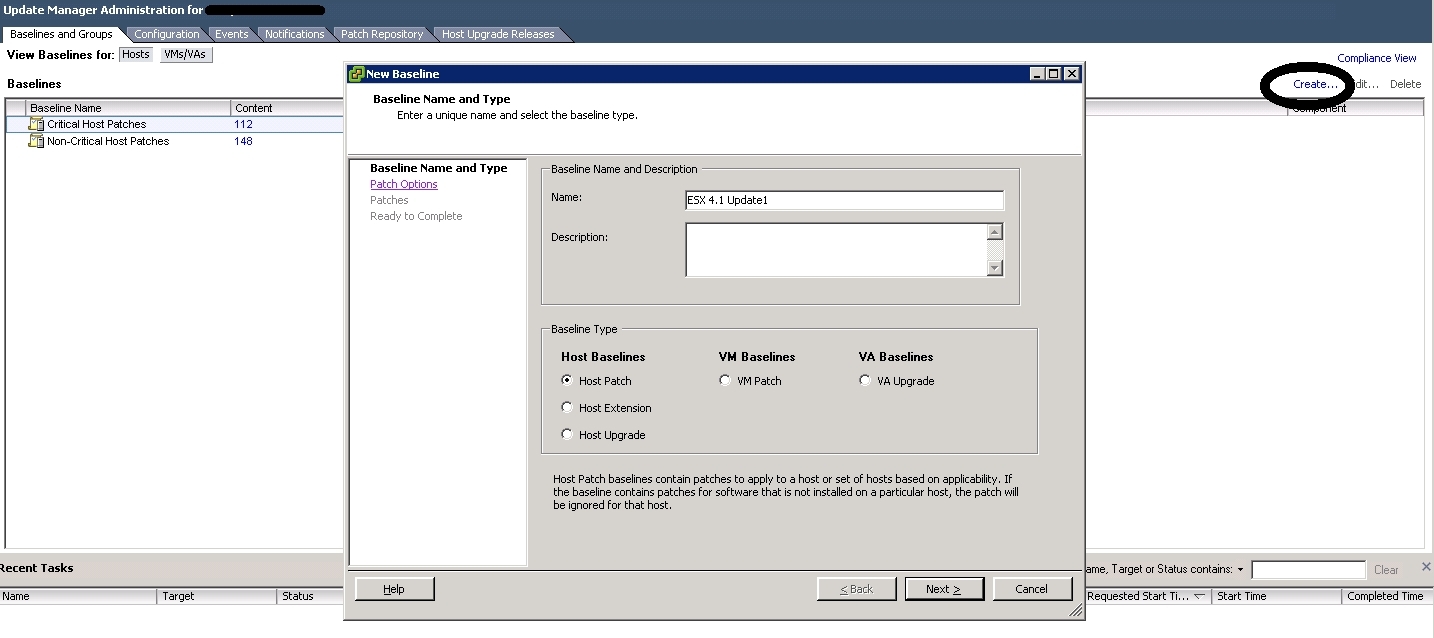The width and height of the screenshot is (1434, 638).
Task: Click the Back button in dialog
Action: (856, 589)
